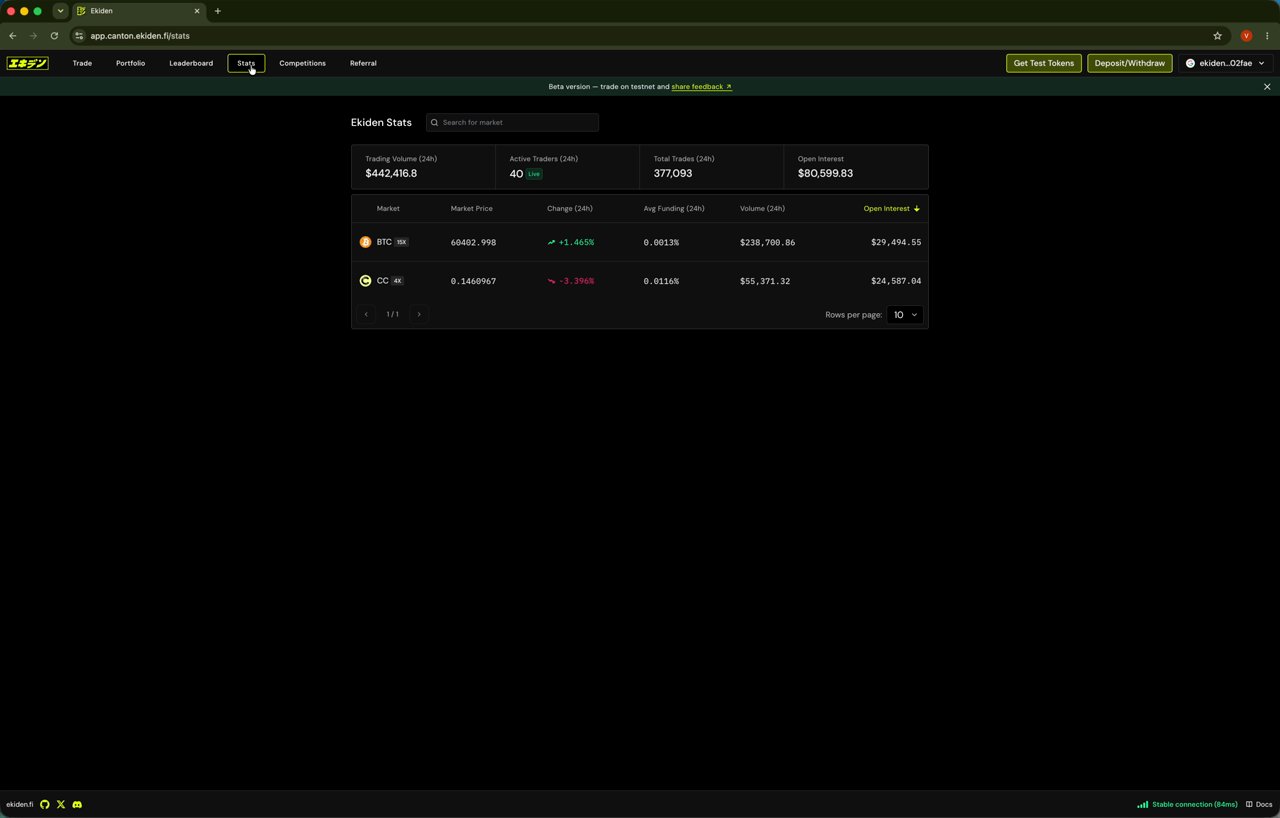This screenshot has width=1280, height=818.
Task: Click the search magnifier icon
Action: [x=434, y=122]
